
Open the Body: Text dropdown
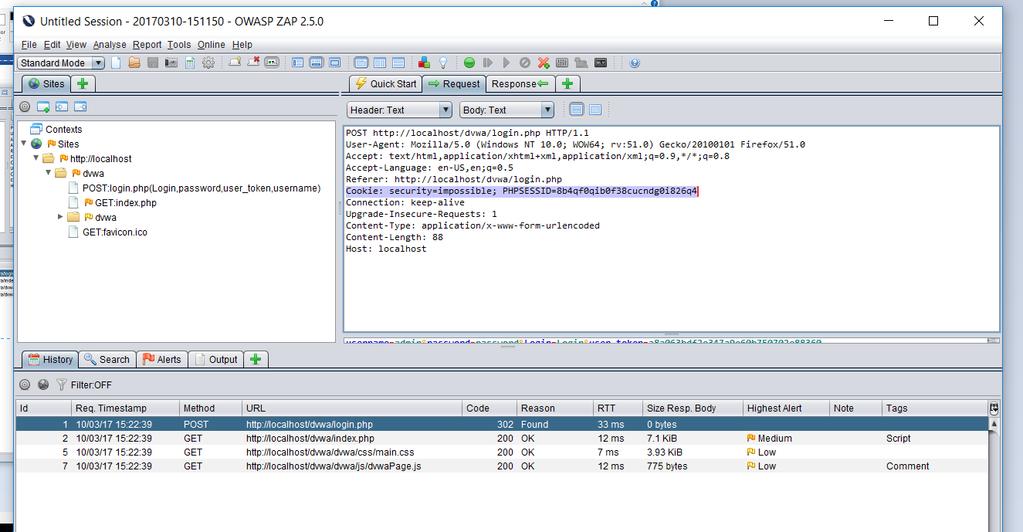547,110
